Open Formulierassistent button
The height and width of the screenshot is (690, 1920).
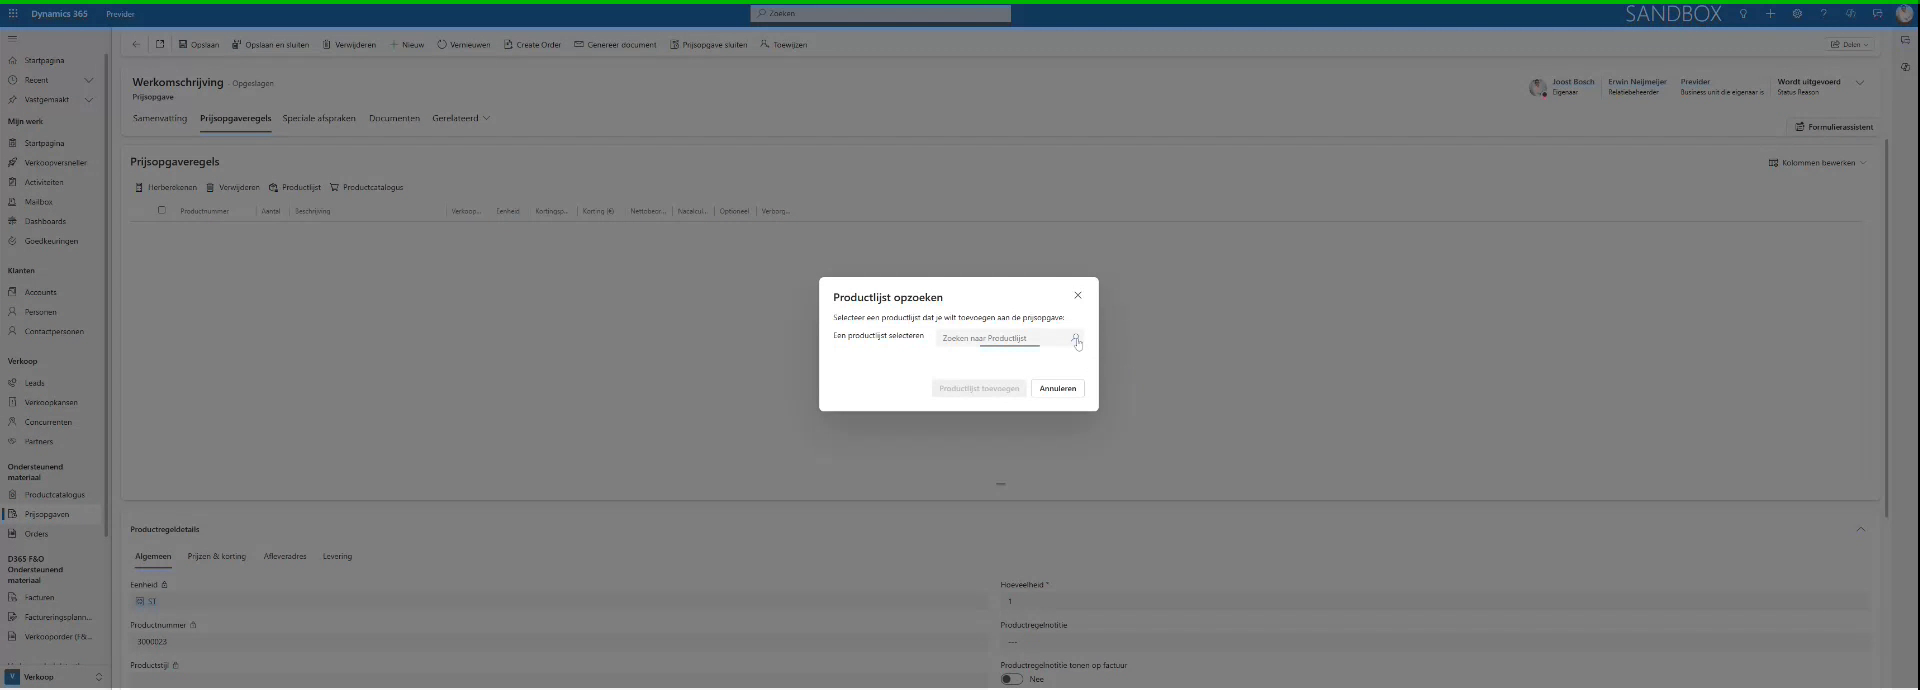click(x=1834, y=127)
